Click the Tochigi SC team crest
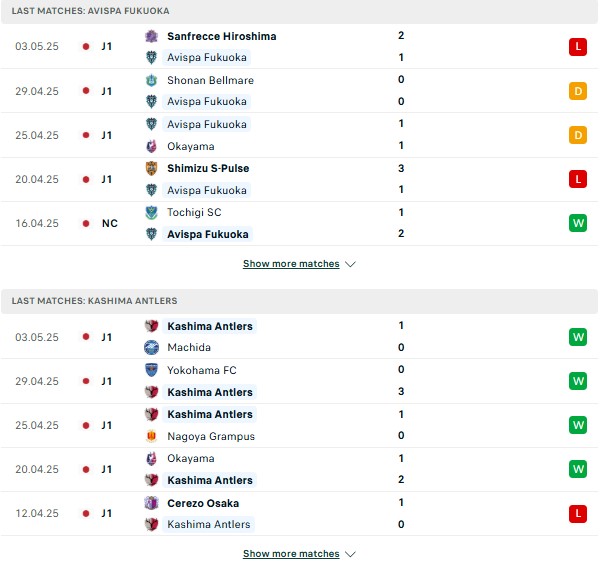The image size is (603, 571). pyautogui.click(x=152, y=213)
